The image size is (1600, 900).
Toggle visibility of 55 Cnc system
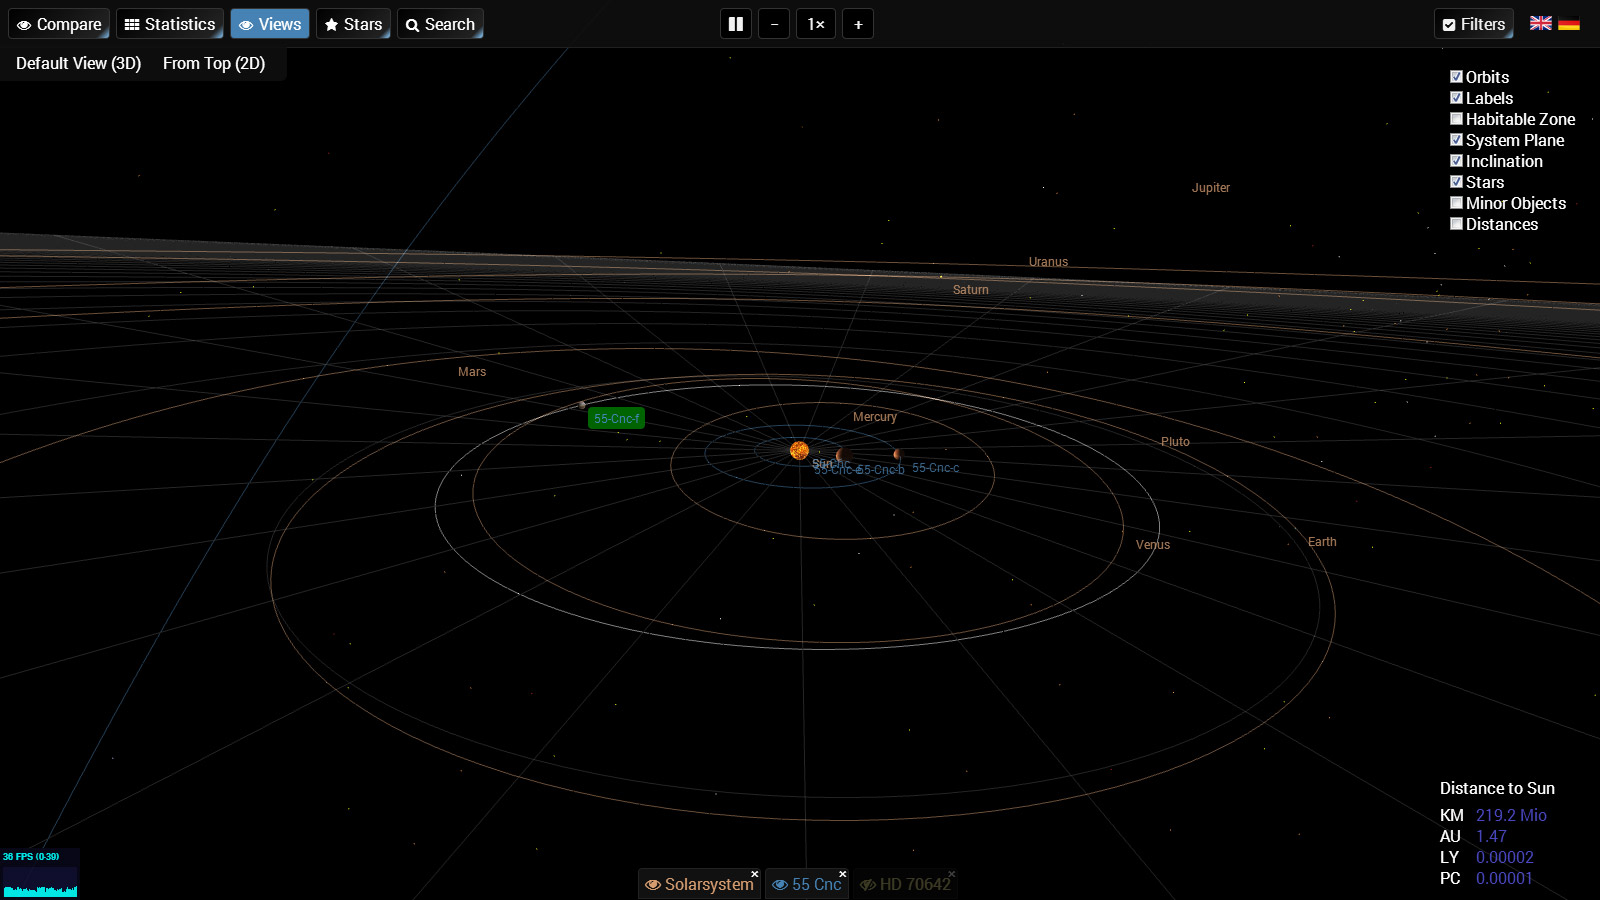780,885
